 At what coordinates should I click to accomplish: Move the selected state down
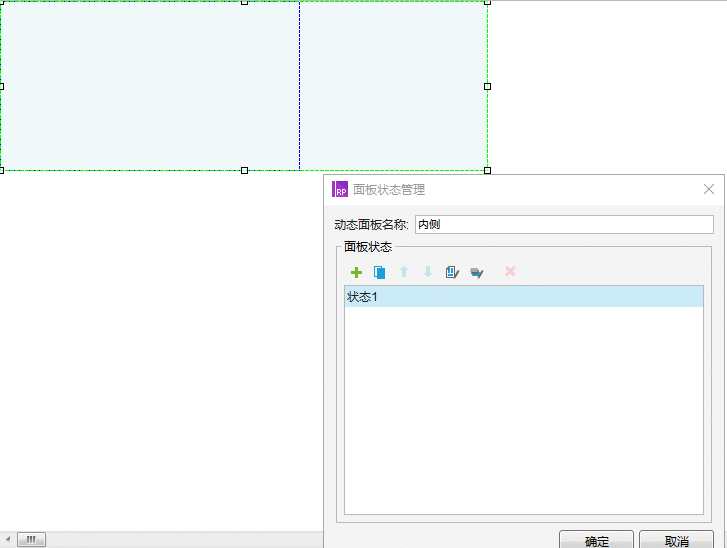pyautogui.click(x=428, y=272)
